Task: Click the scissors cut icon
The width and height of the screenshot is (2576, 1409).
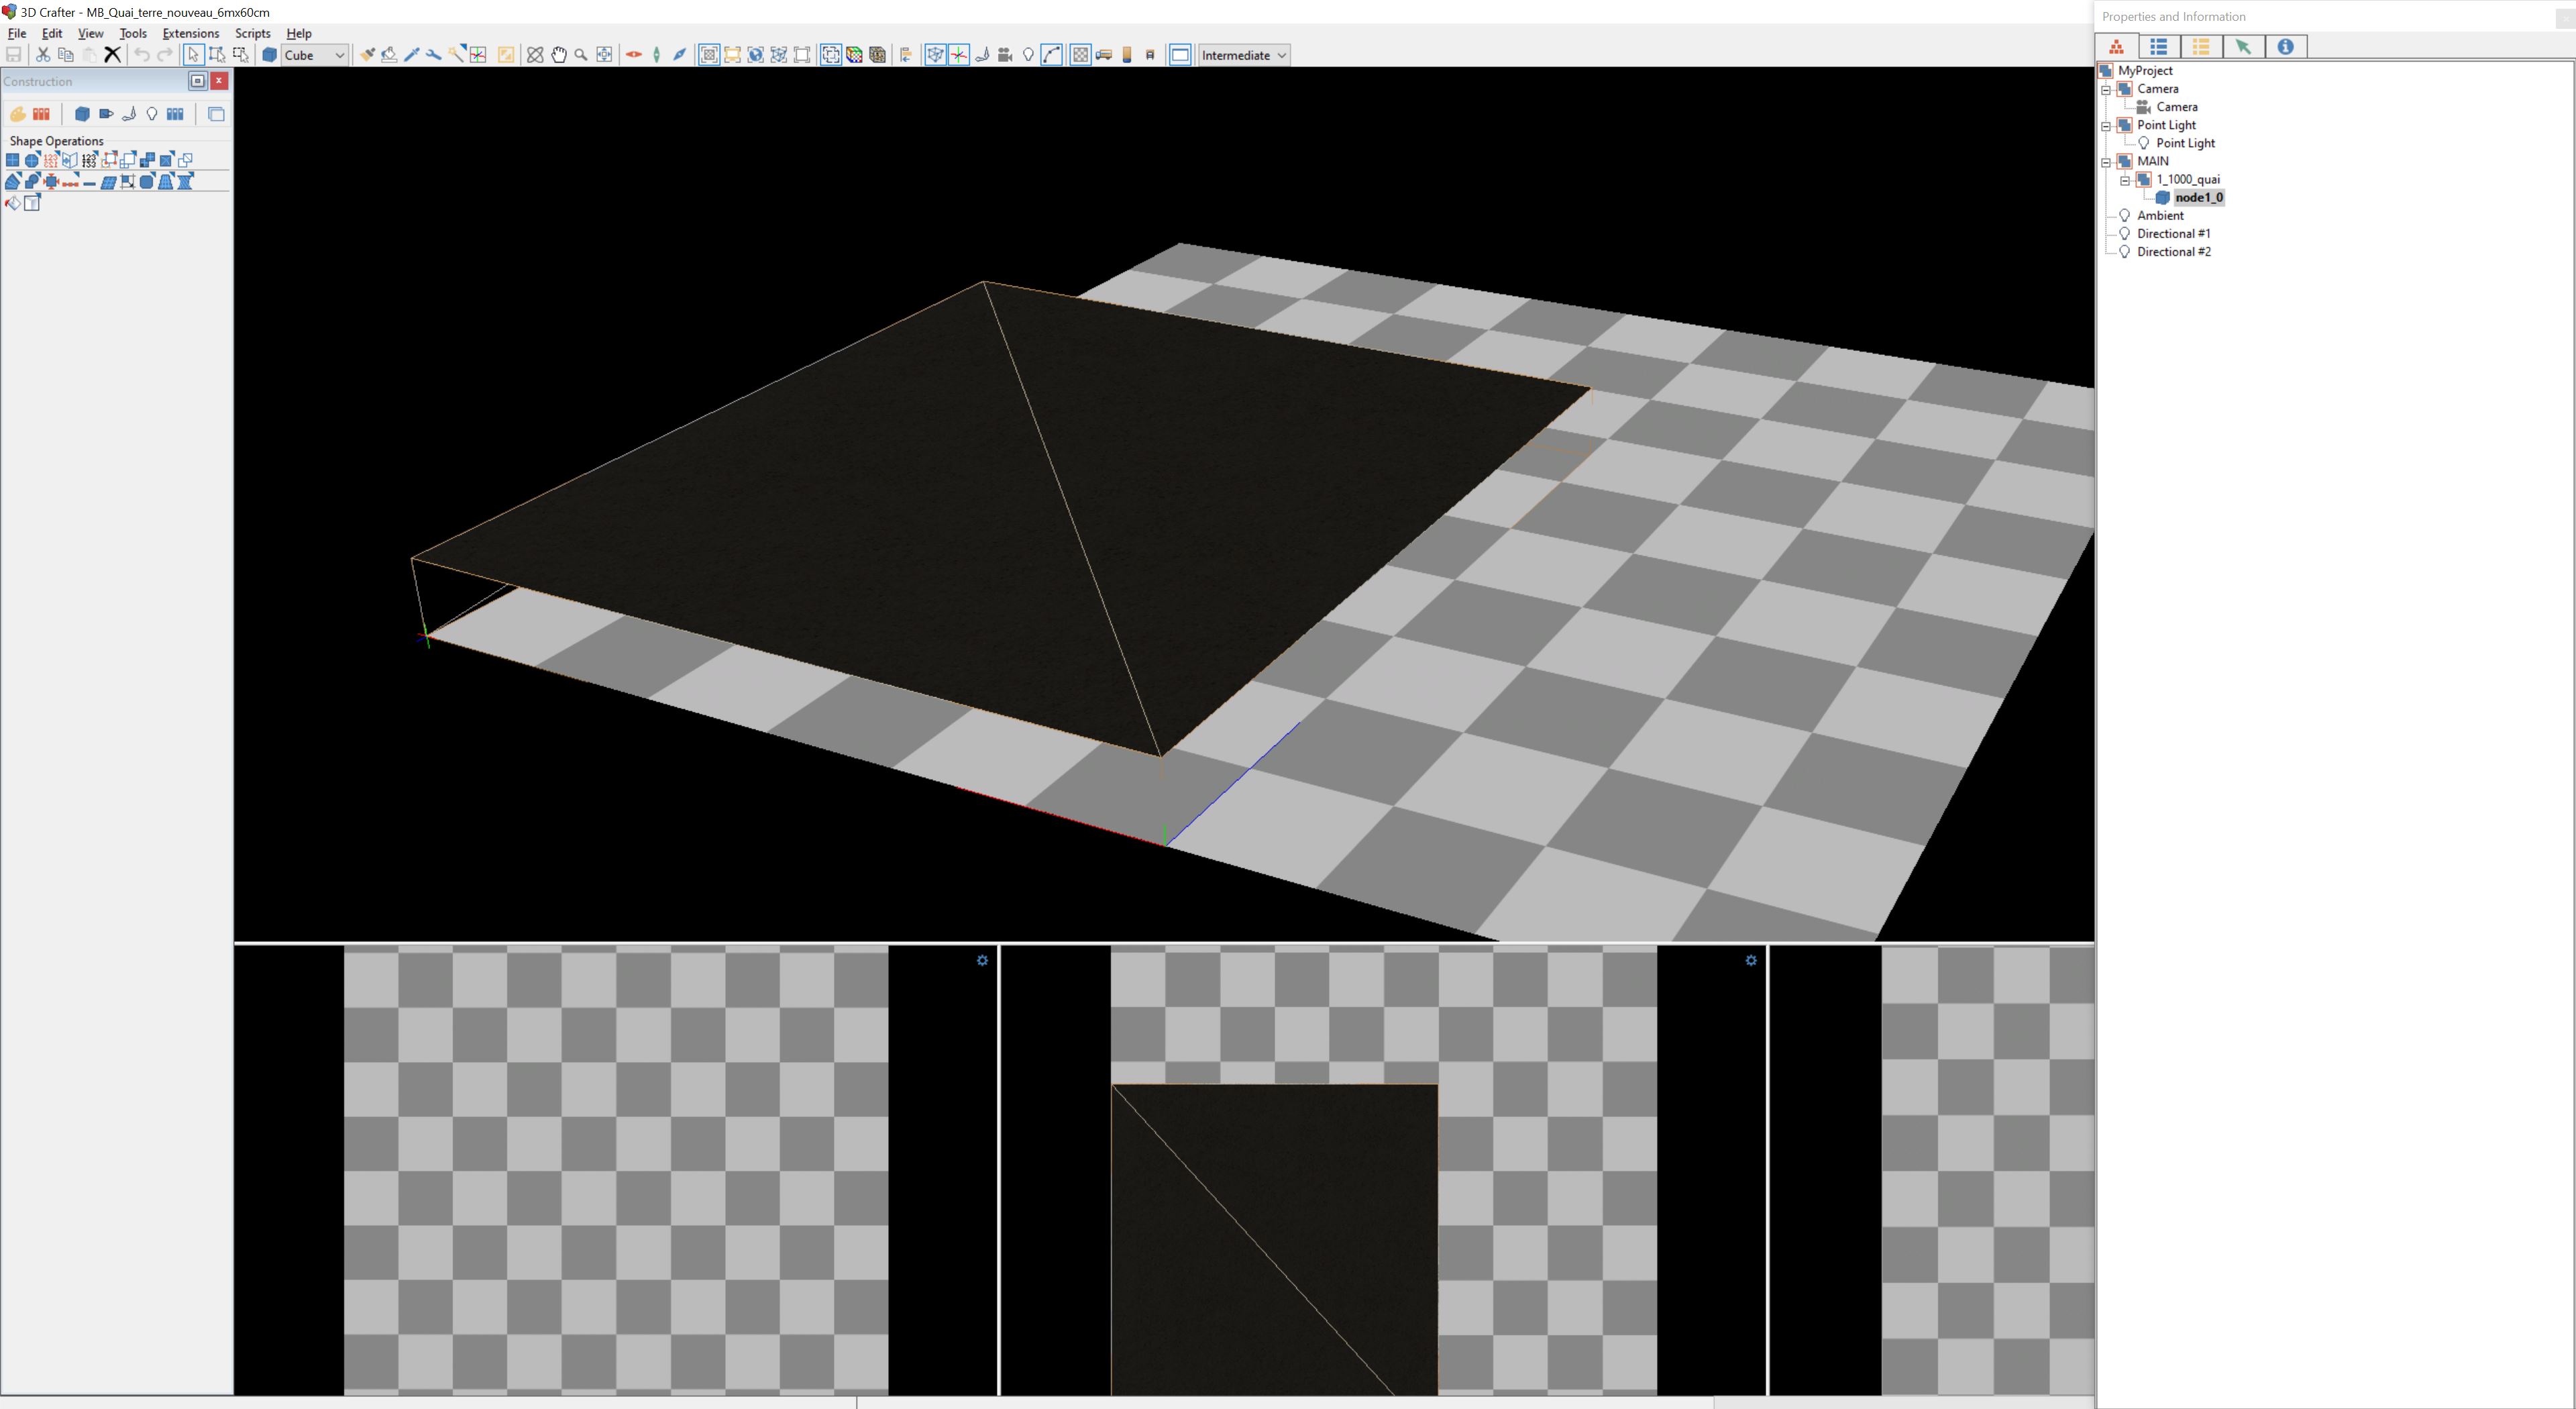Action: [x=42, y=55]
